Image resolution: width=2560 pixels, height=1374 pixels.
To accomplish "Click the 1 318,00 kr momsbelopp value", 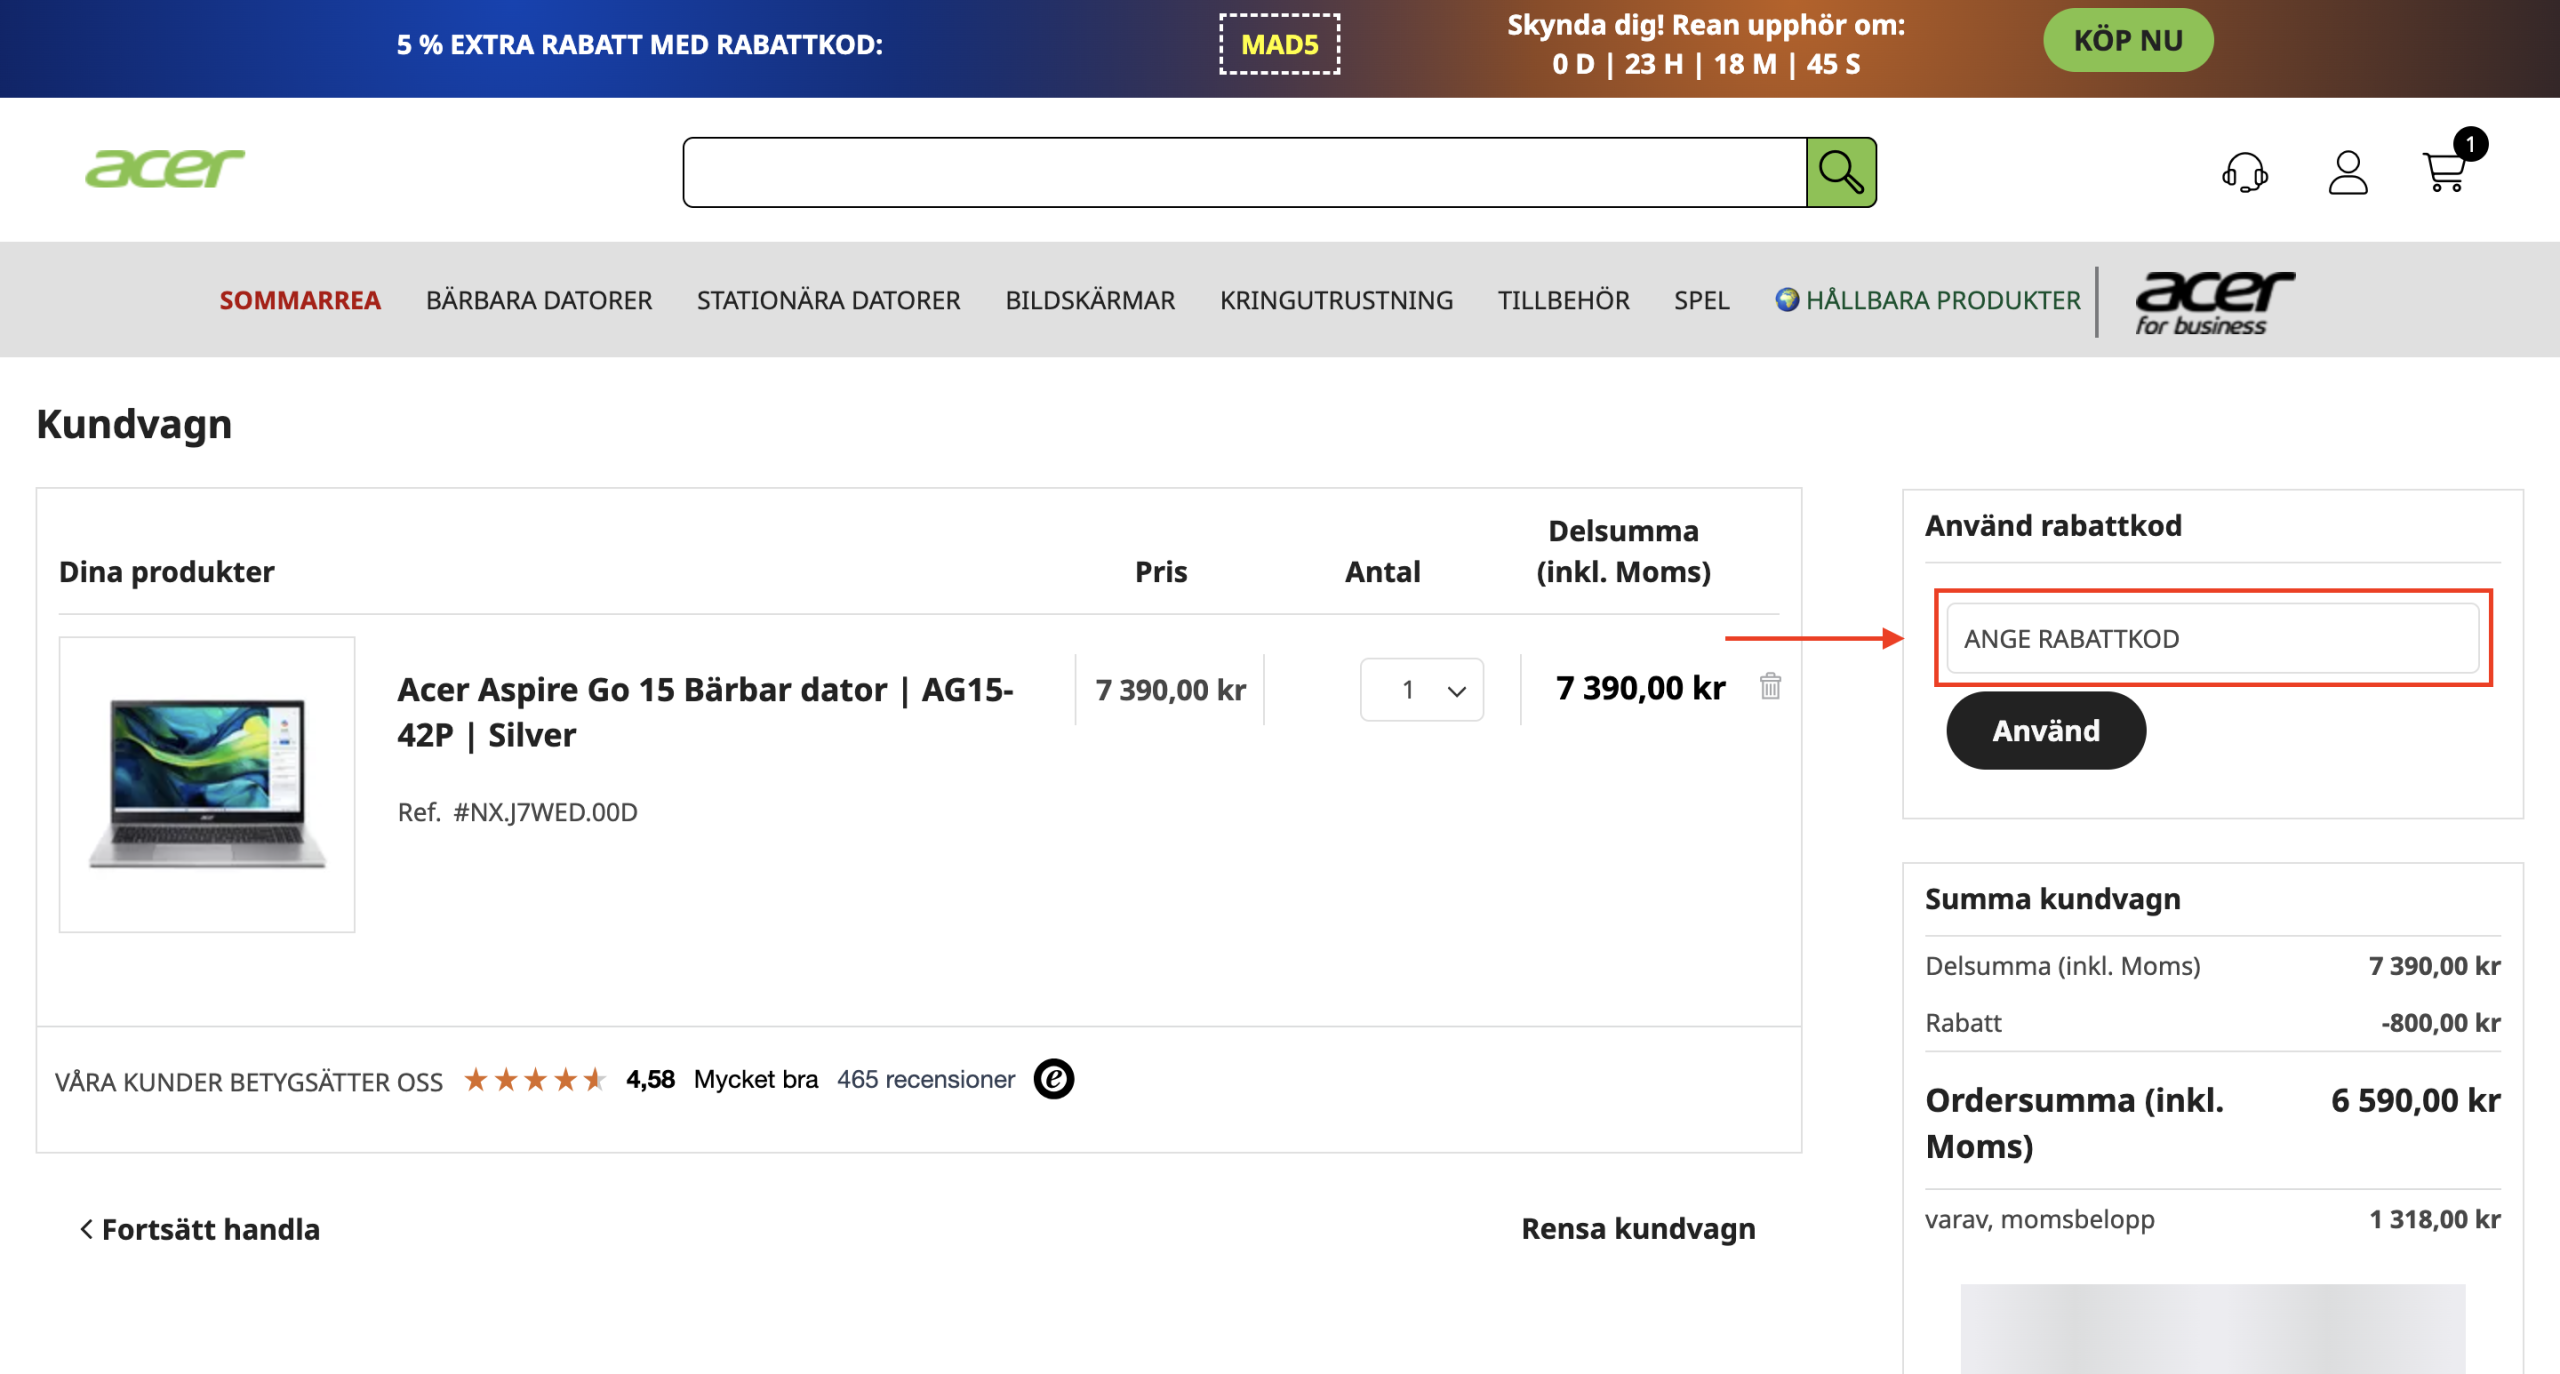I will pyautogui.click(x=2435, y=1219).
